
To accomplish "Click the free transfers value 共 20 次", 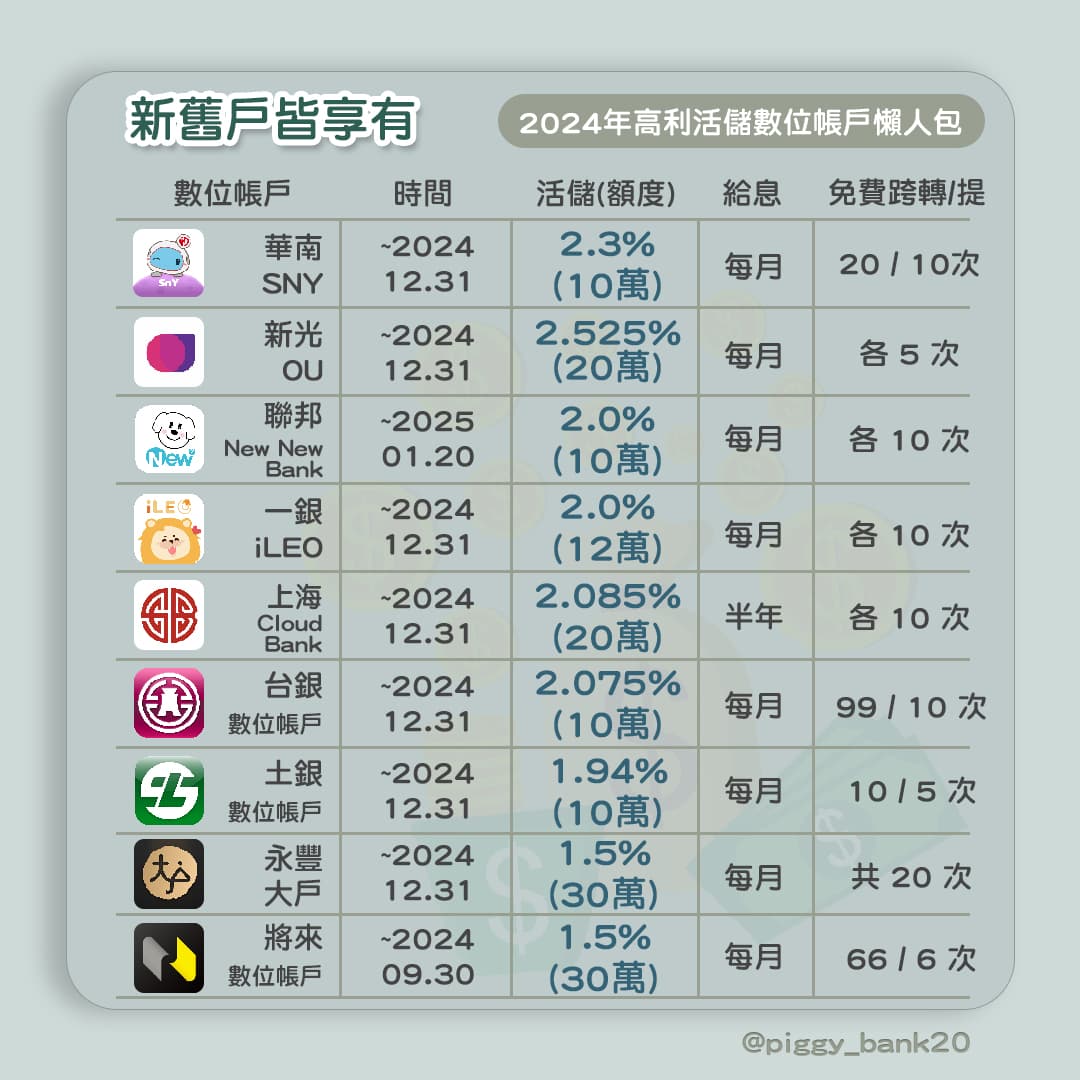I will [x=911, y=876].
